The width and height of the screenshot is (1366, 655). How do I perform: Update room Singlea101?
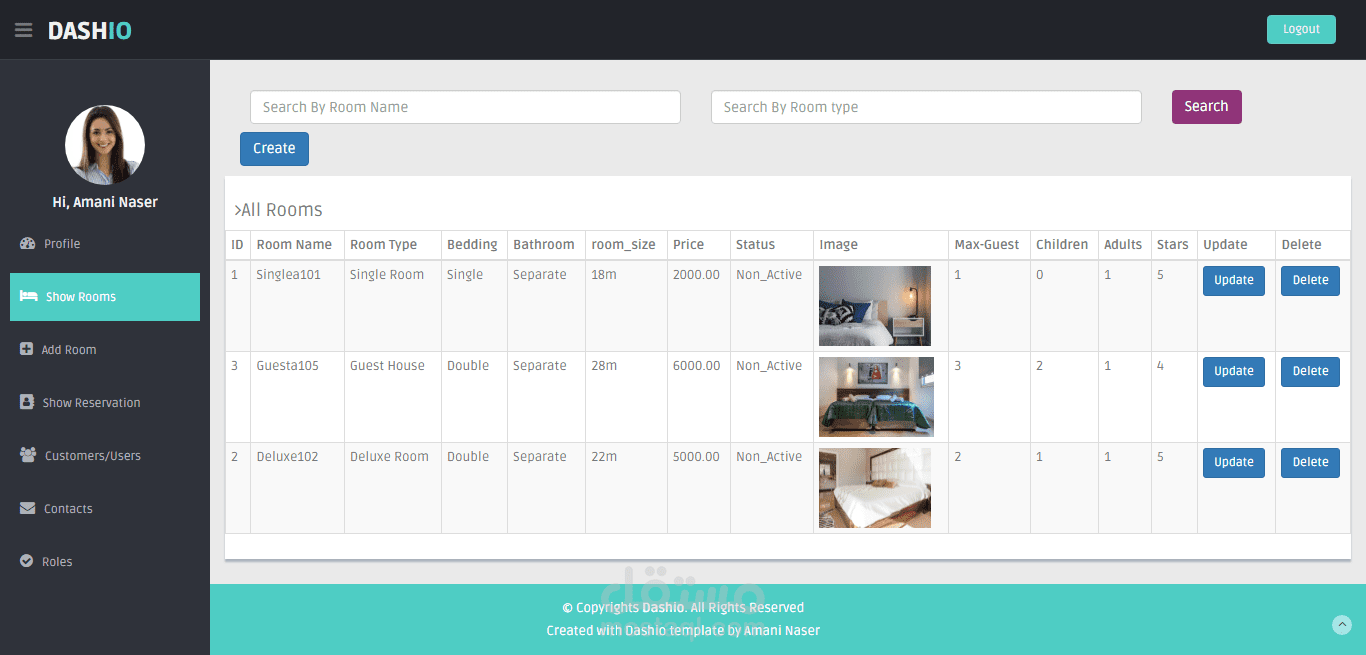pyautogui.click(x=1234, y=281)
